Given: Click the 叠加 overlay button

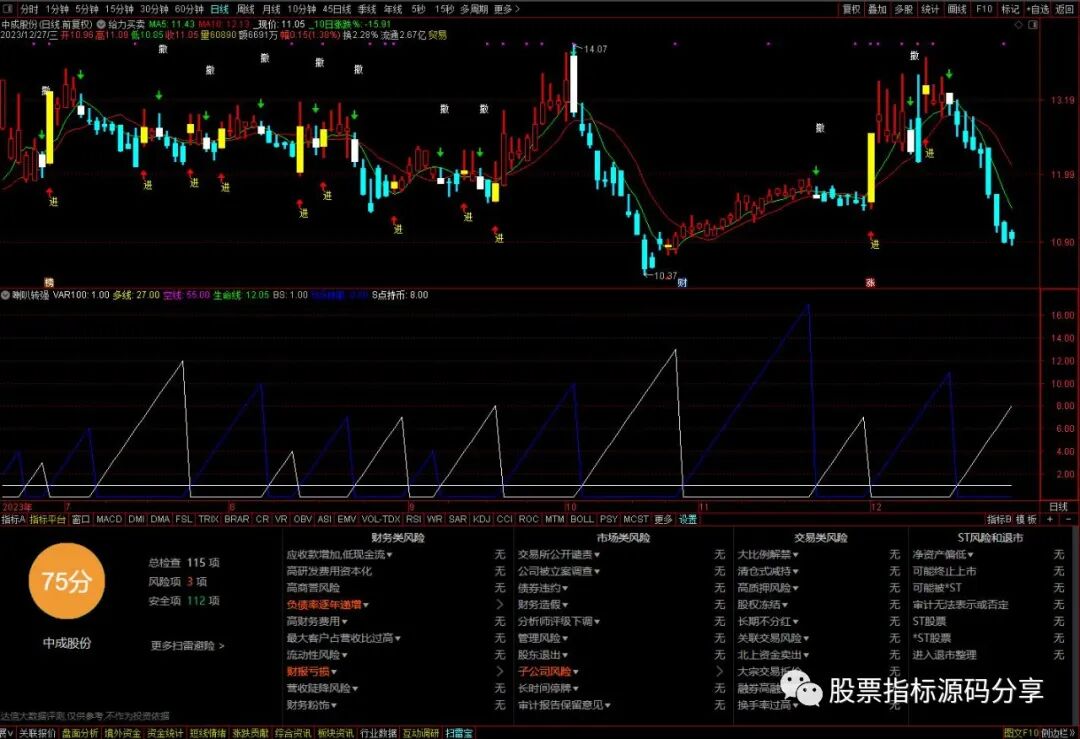Looking at the screenshot, I should pos(877,9).
